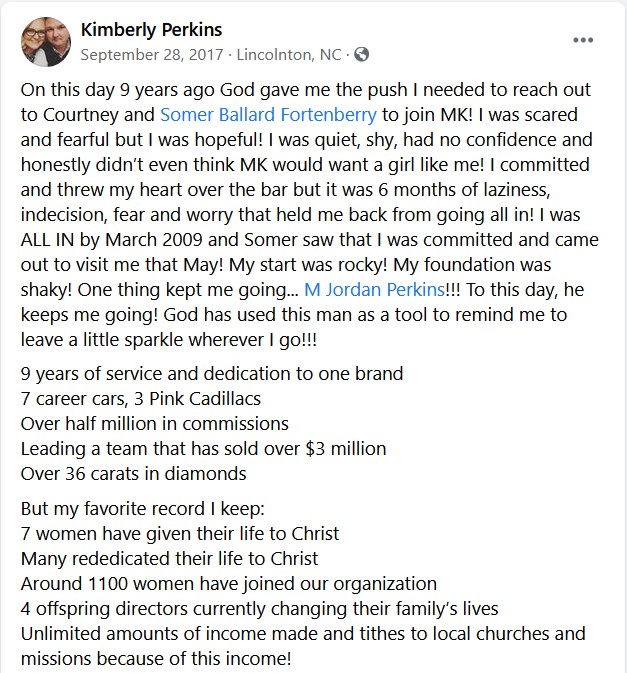Click the 'But my favorite record I keep:' line
The image size is (627, 673).
142,509
